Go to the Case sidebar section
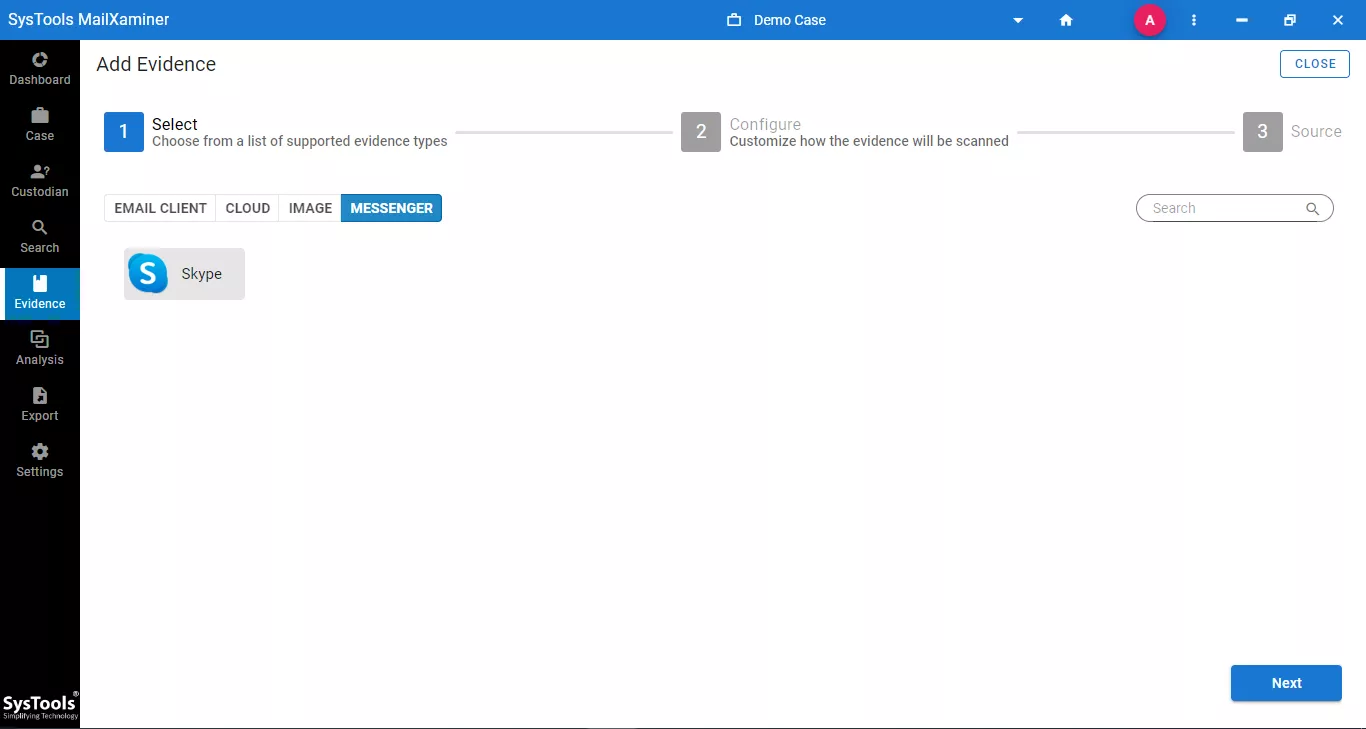Image resolution: width=1366 pixels, height=729 pixels. click(40, 126)
